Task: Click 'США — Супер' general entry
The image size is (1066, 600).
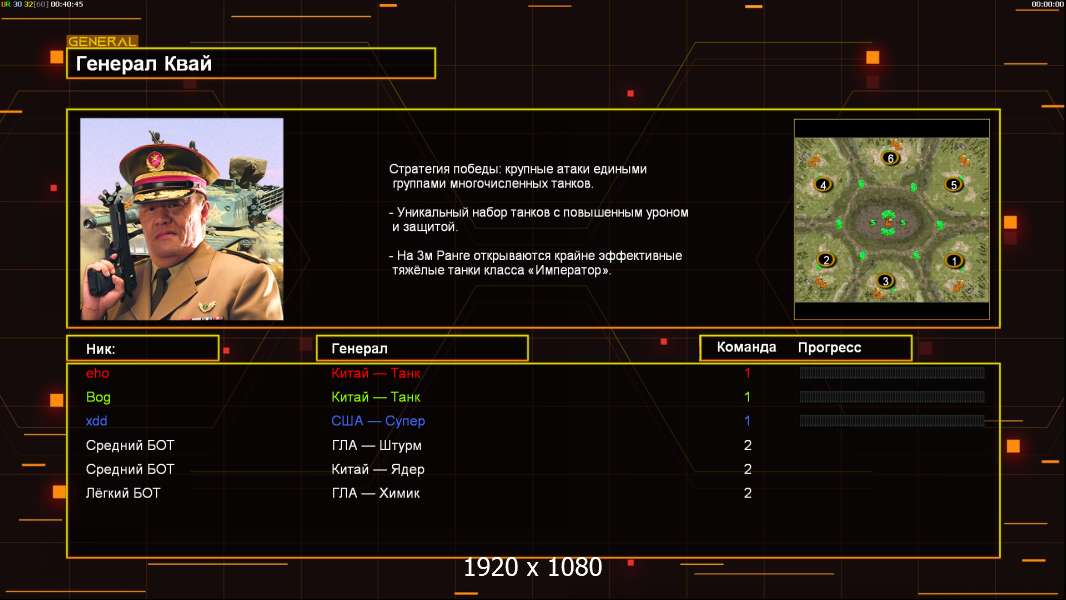Action: [x=378, y=421]
